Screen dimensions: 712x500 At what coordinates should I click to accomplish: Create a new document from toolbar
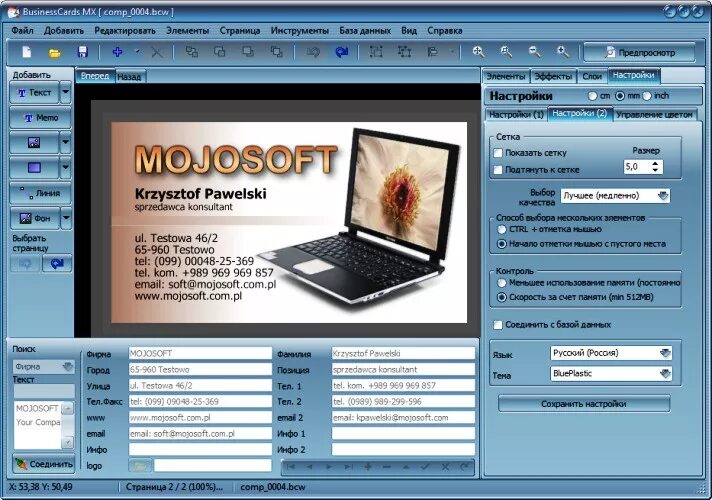point(27,52)
